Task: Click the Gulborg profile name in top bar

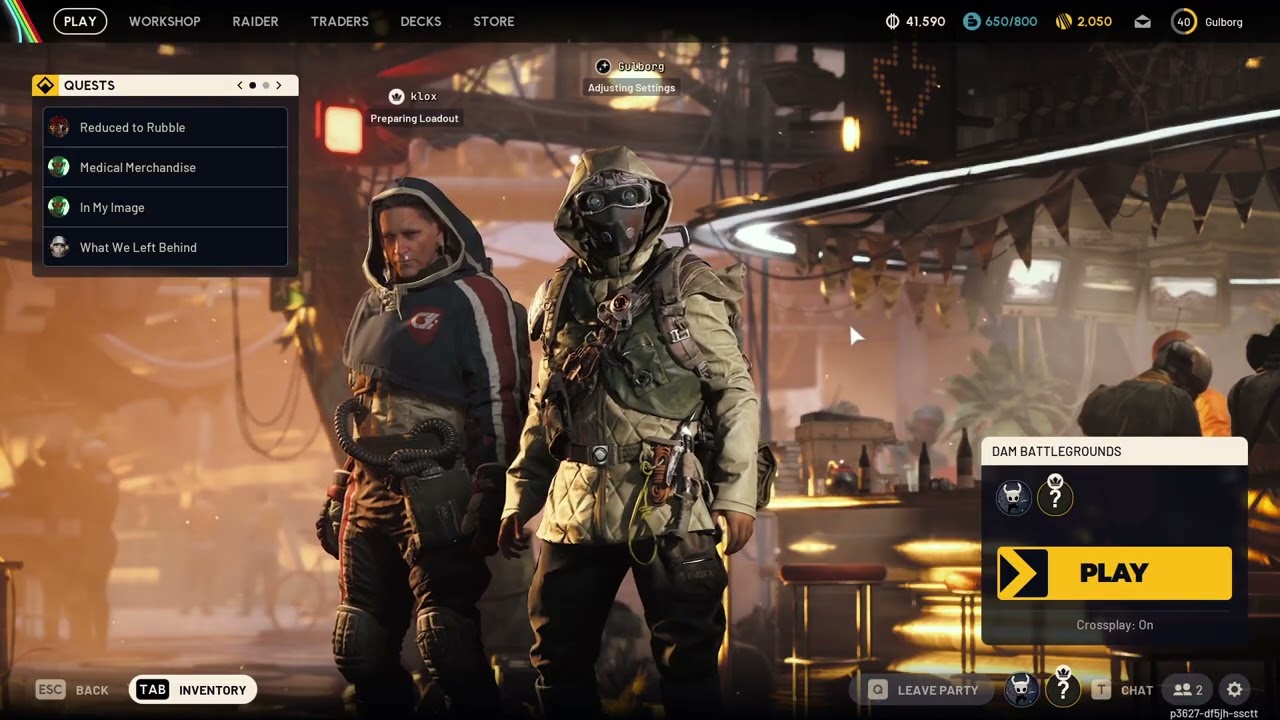Action: click(x=1224, y=21)
